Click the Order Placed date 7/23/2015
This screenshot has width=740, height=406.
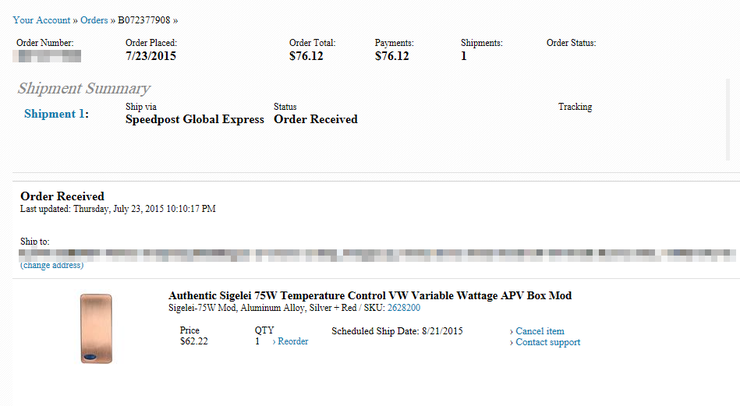tap(151, 56)
